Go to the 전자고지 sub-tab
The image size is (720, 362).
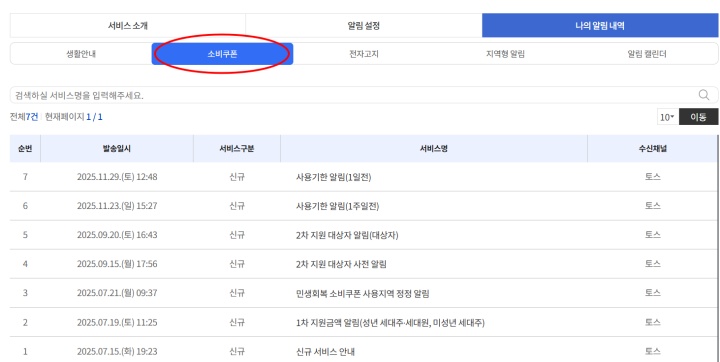pyautogui.click(x=364, y=54)
